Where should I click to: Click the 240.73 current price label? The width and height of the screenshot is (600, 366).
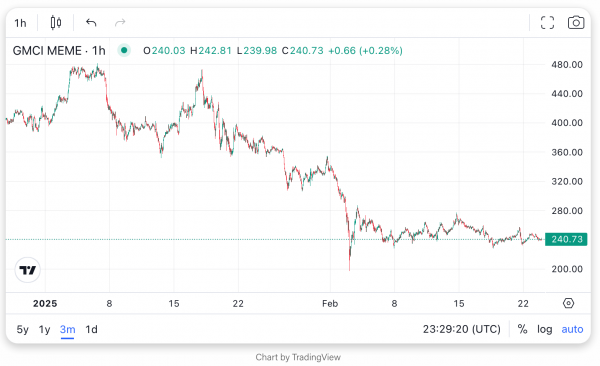pos(566,239)
